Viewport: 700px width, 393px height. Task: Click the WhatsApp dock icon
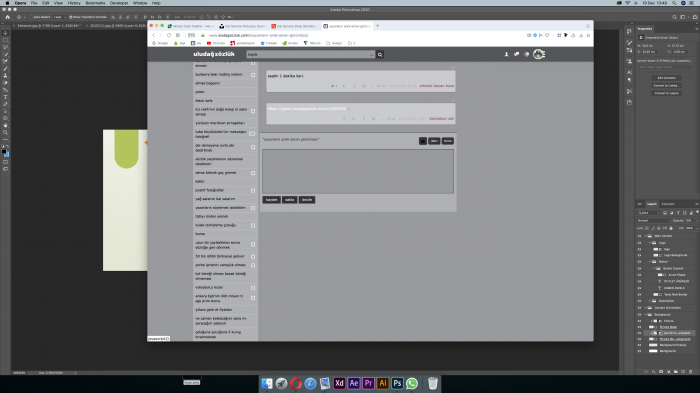tap(412, 383)
